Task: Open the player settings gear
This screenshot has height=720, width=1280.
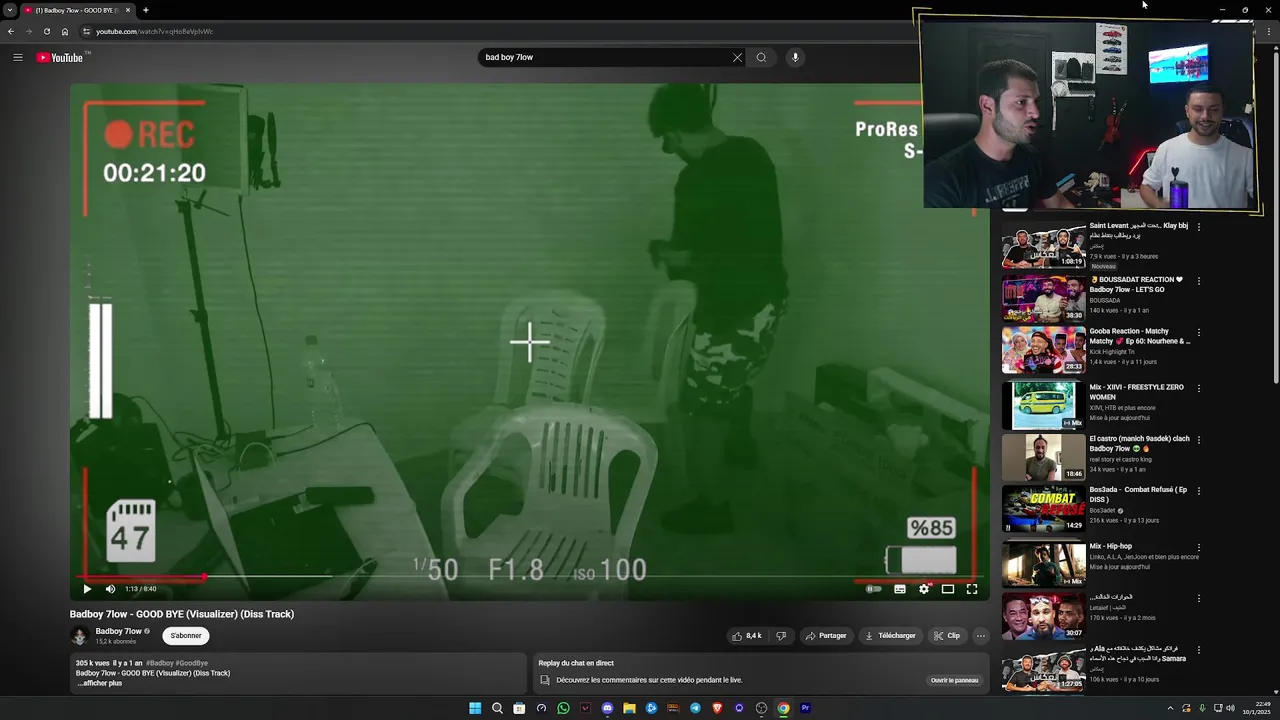Action: pyautogui.click(x=924, y=589)
